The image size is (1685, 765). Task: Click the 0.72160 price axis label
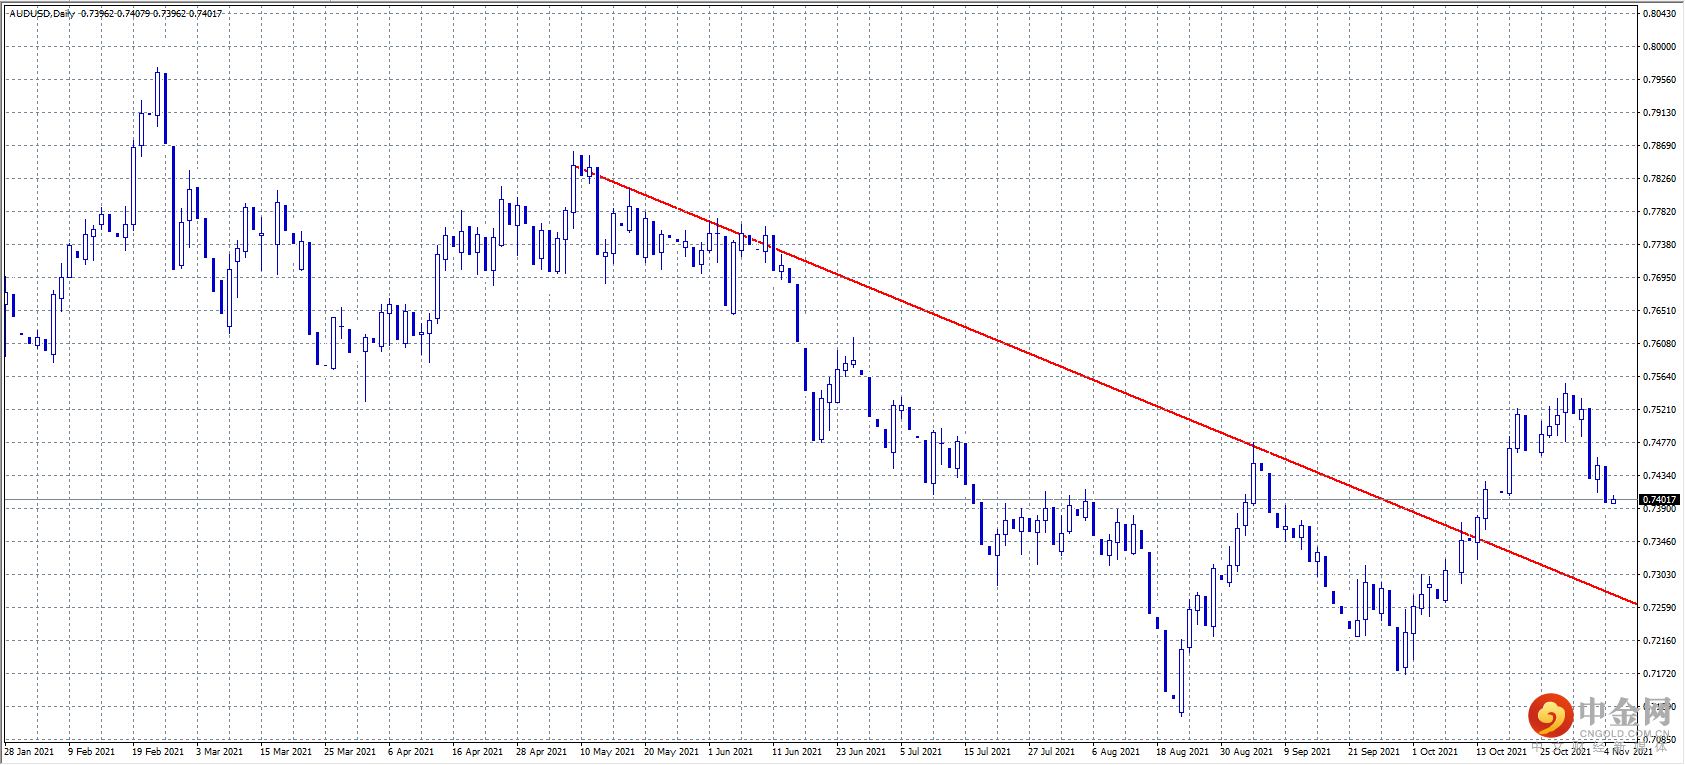pos(1660,641)
